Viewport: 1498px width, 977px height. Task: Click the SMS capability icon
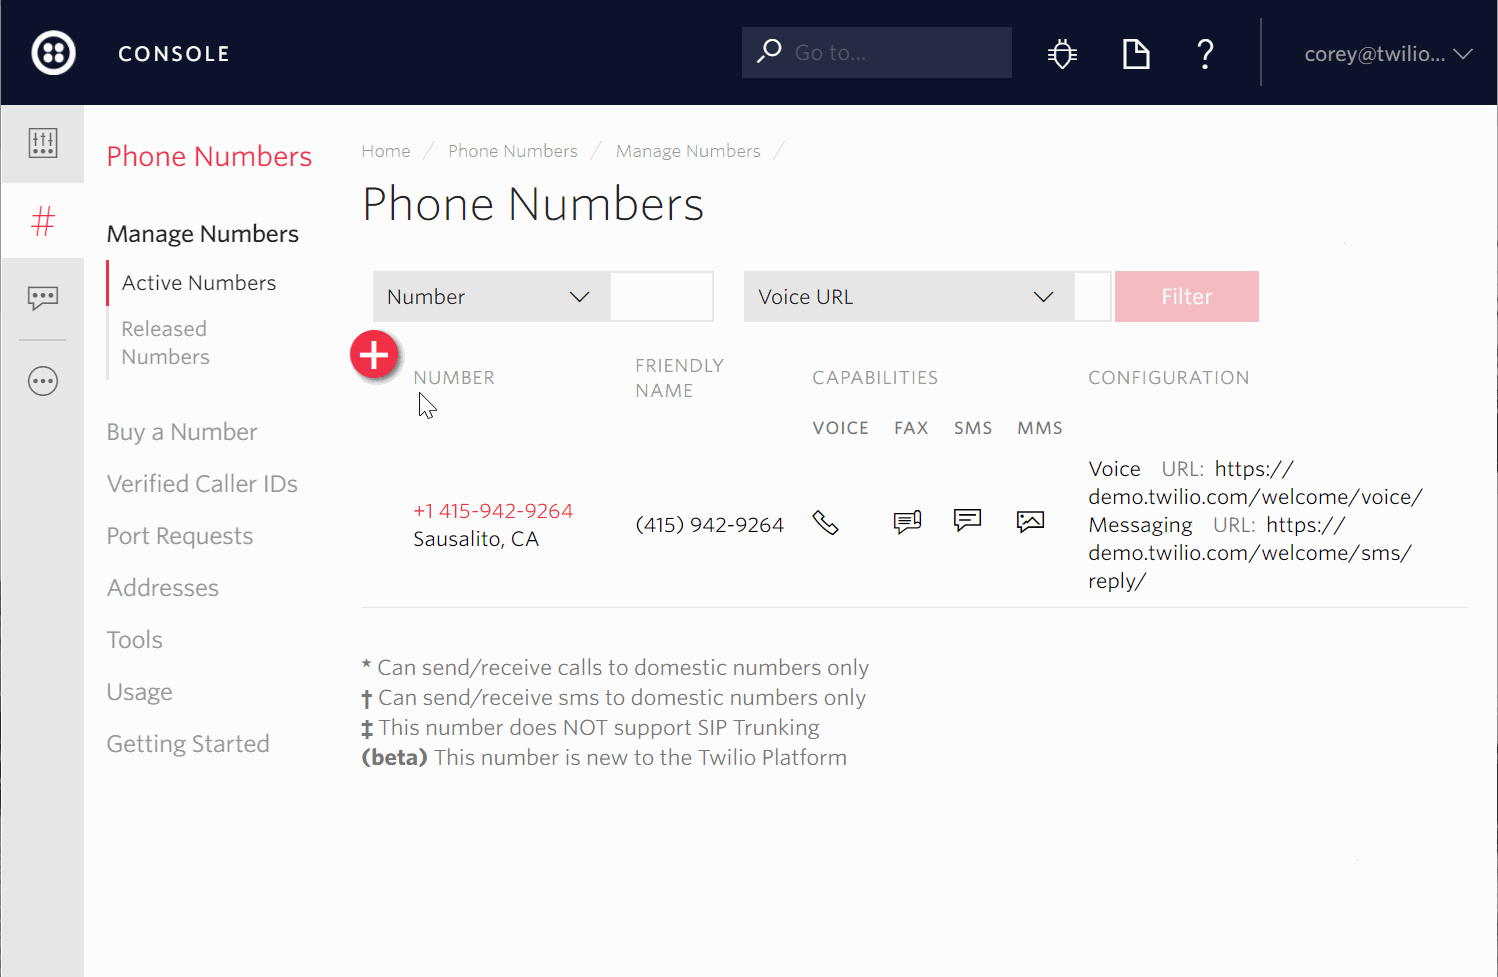coord(968,520)
